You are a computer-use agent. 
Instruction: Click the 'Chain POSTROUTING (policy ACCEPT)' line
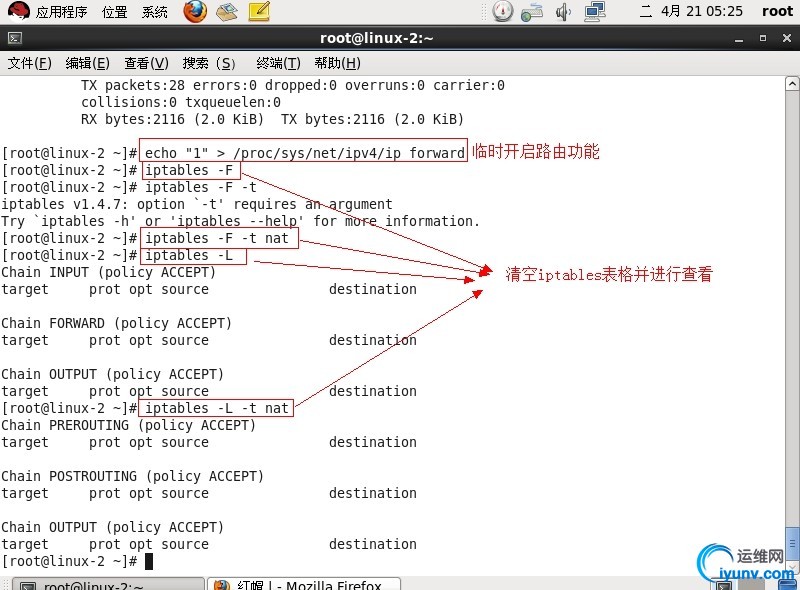(132, 476)
